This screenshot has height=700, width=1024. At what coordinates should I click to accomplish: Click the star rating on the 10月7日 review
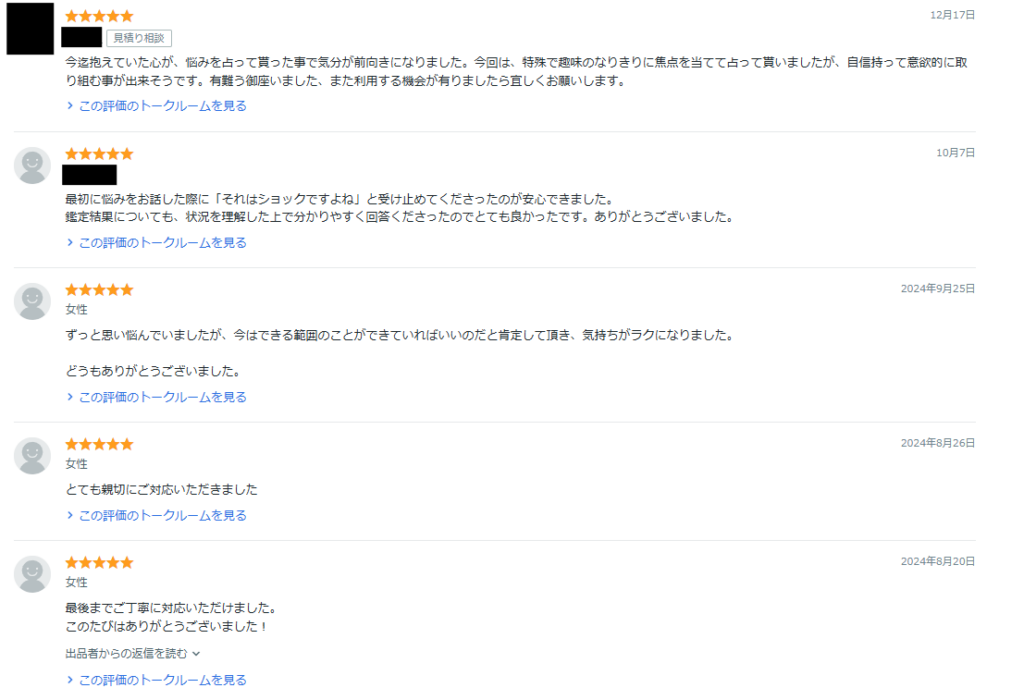(x=99, y=154)
